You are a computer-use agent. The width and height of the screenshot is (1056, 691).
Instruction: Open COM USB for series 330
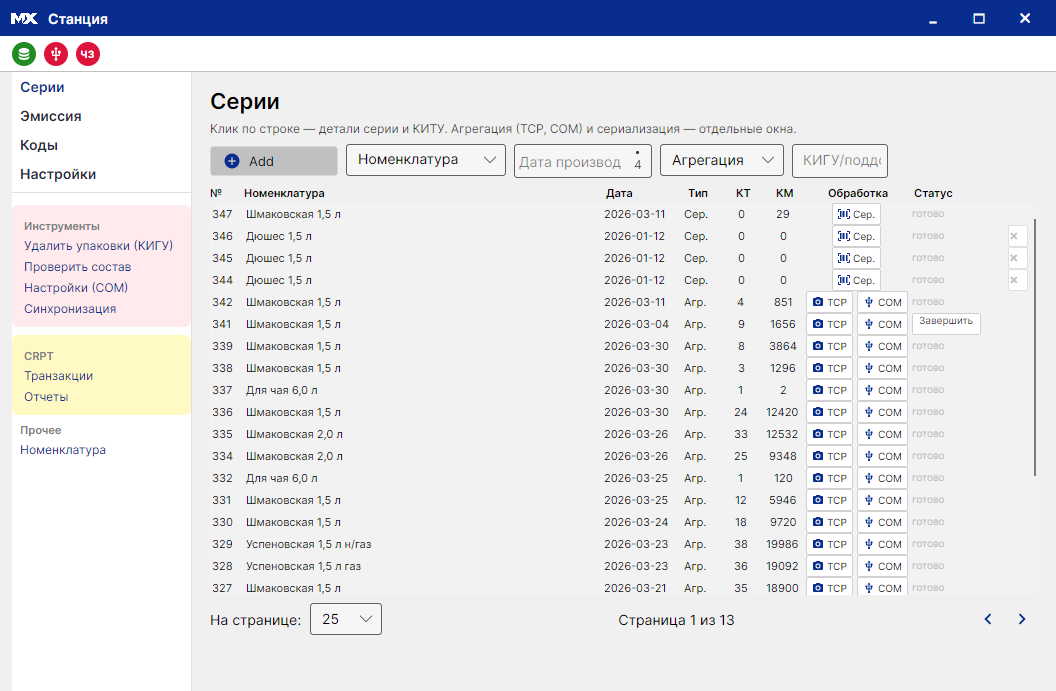[882, 522]
